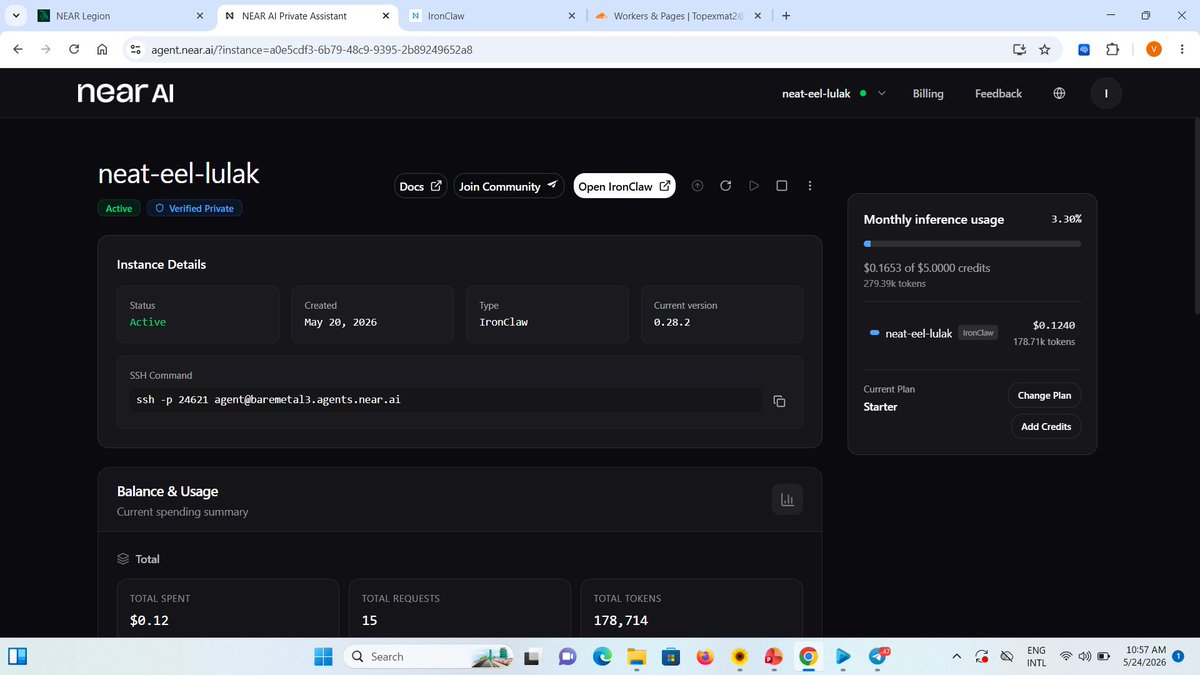
Task: Open the usage chart icon in Balance & Usage
Action: [x=787, y=500]
